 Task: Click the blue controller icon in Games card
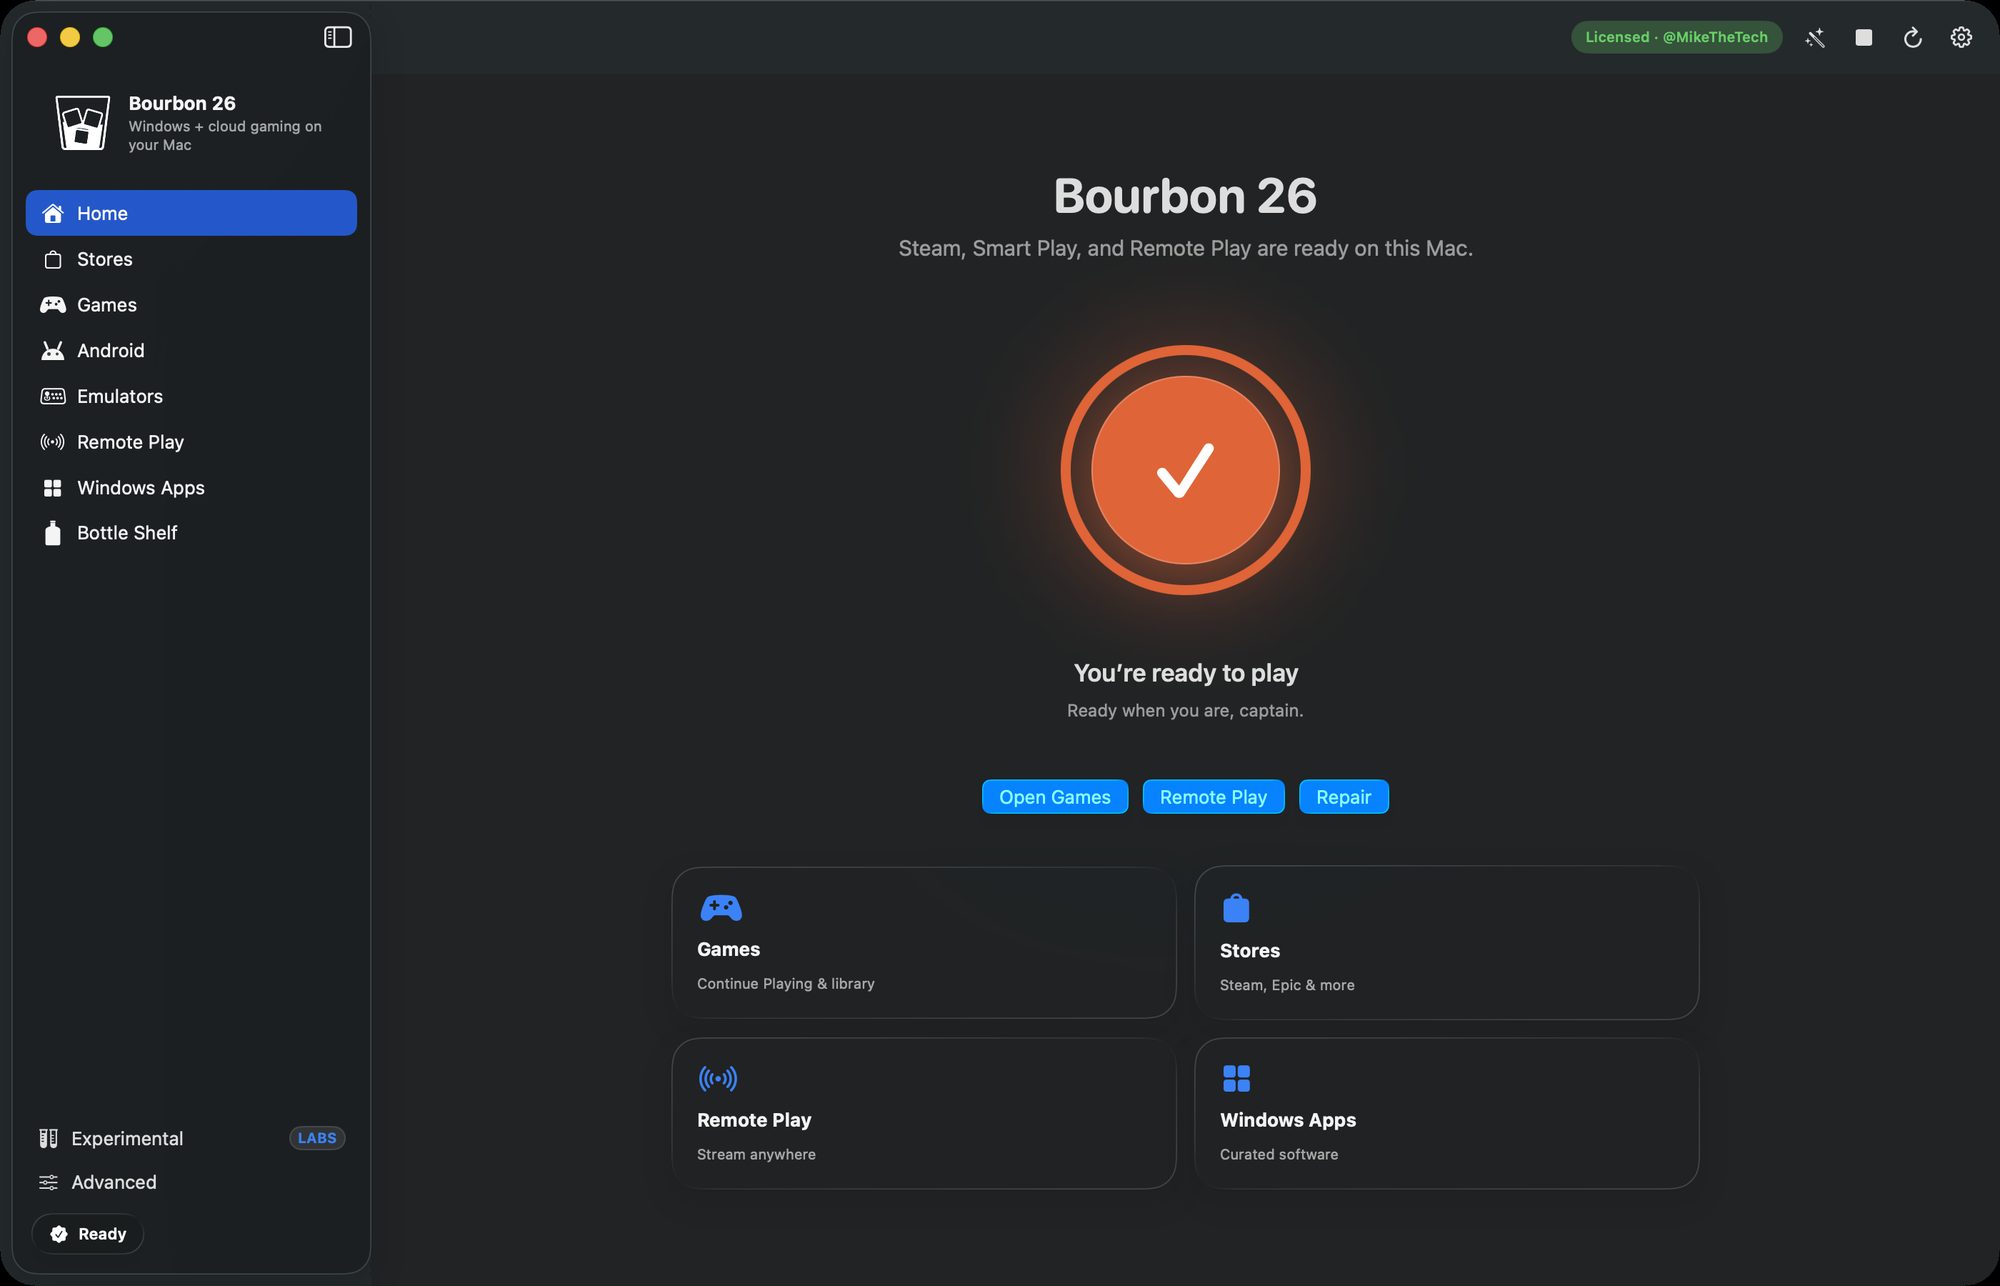click(721, 908)
